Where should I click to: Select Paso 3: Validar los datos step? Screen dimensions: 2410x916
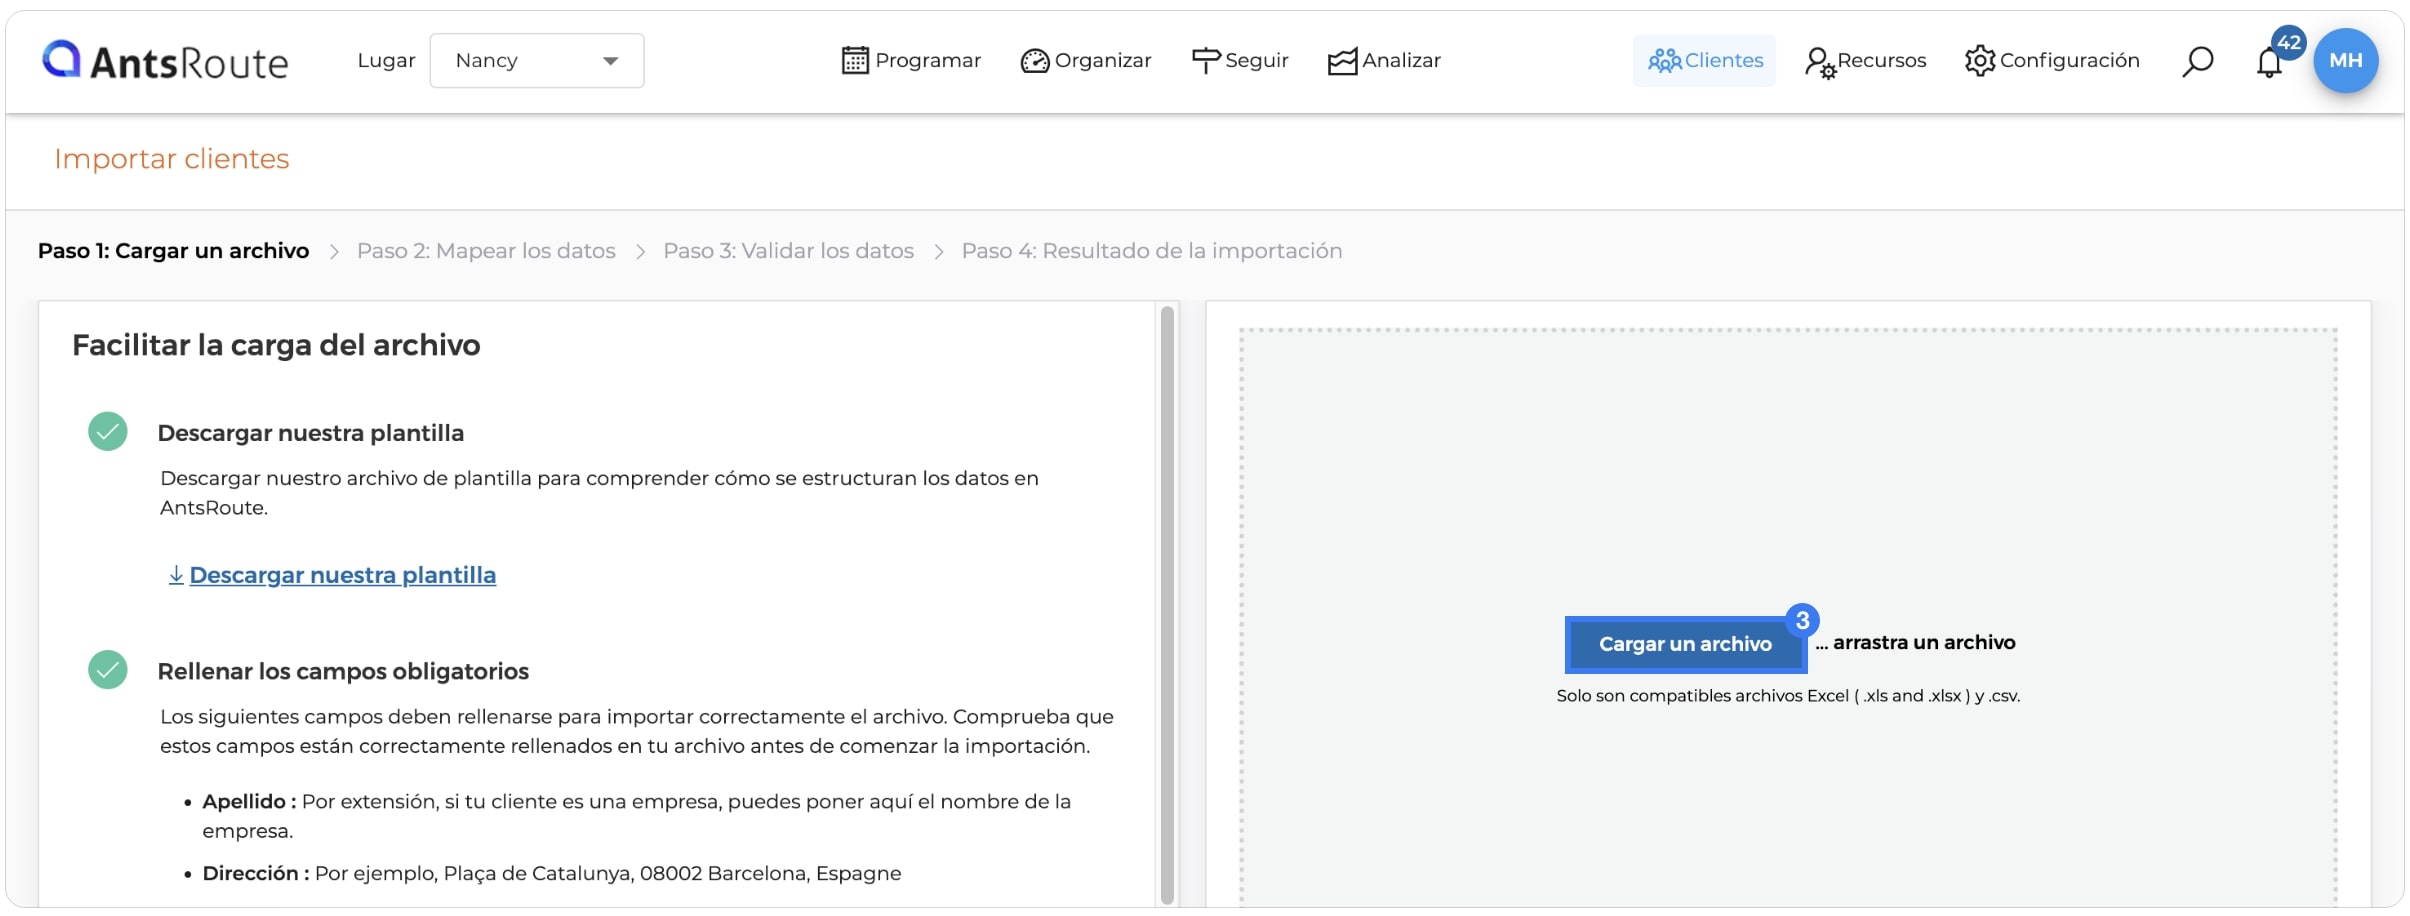[x=788, y=251]
